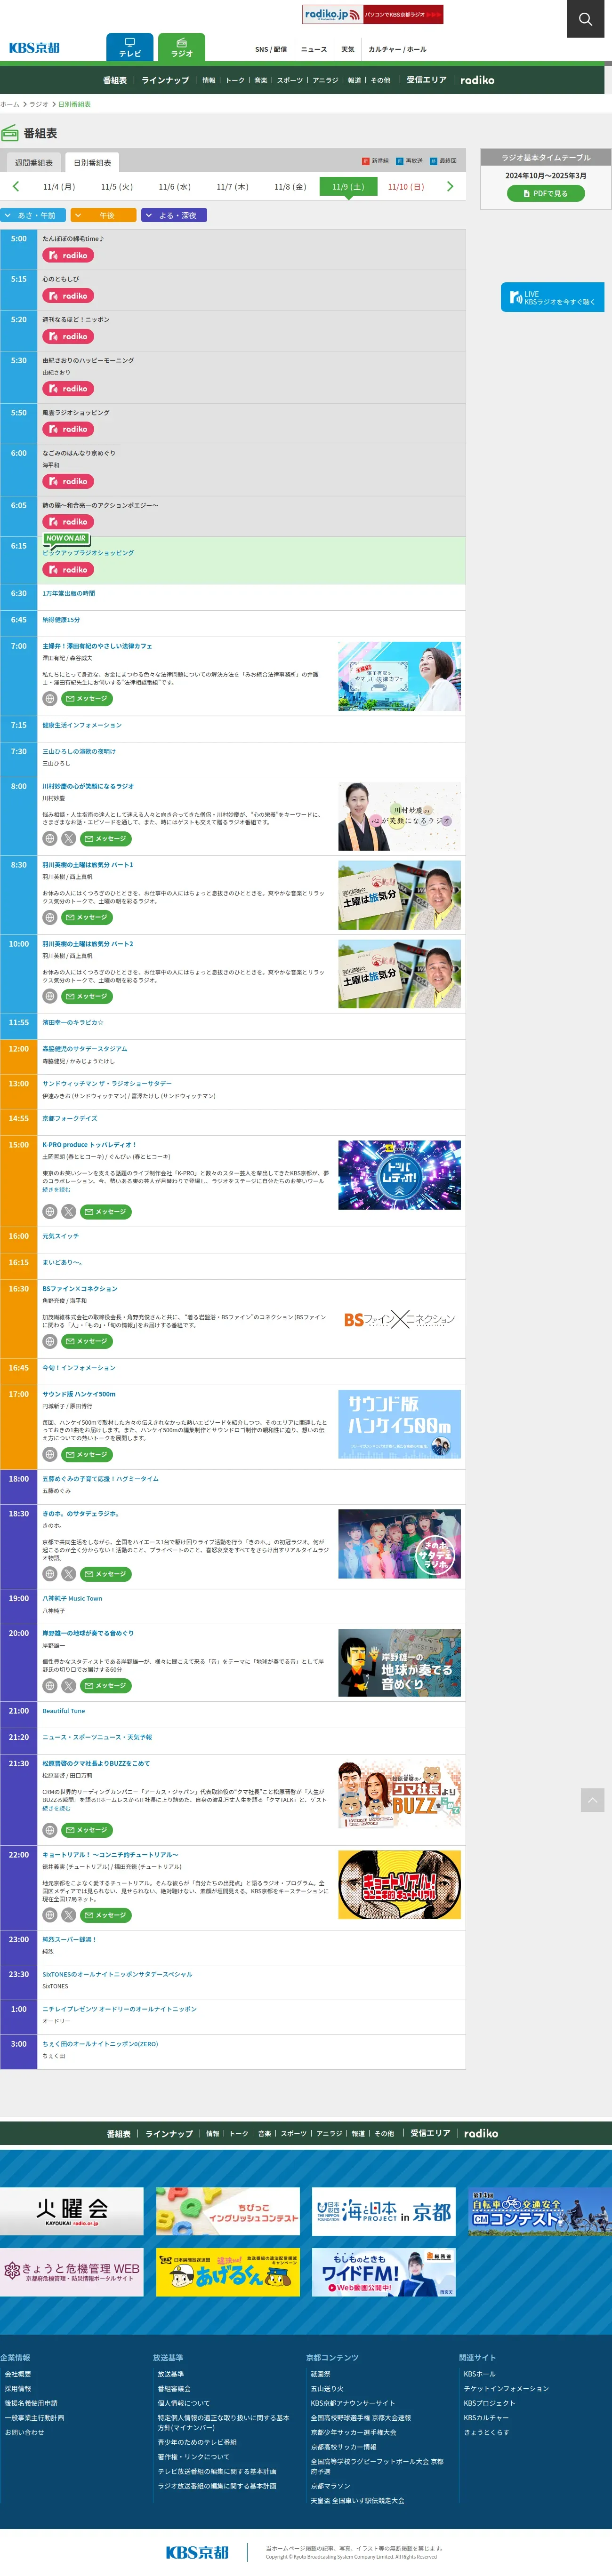The width and height of the screenshot is (612, 2576).
Task: Go to previous week with left arrow
Action: 15,186
